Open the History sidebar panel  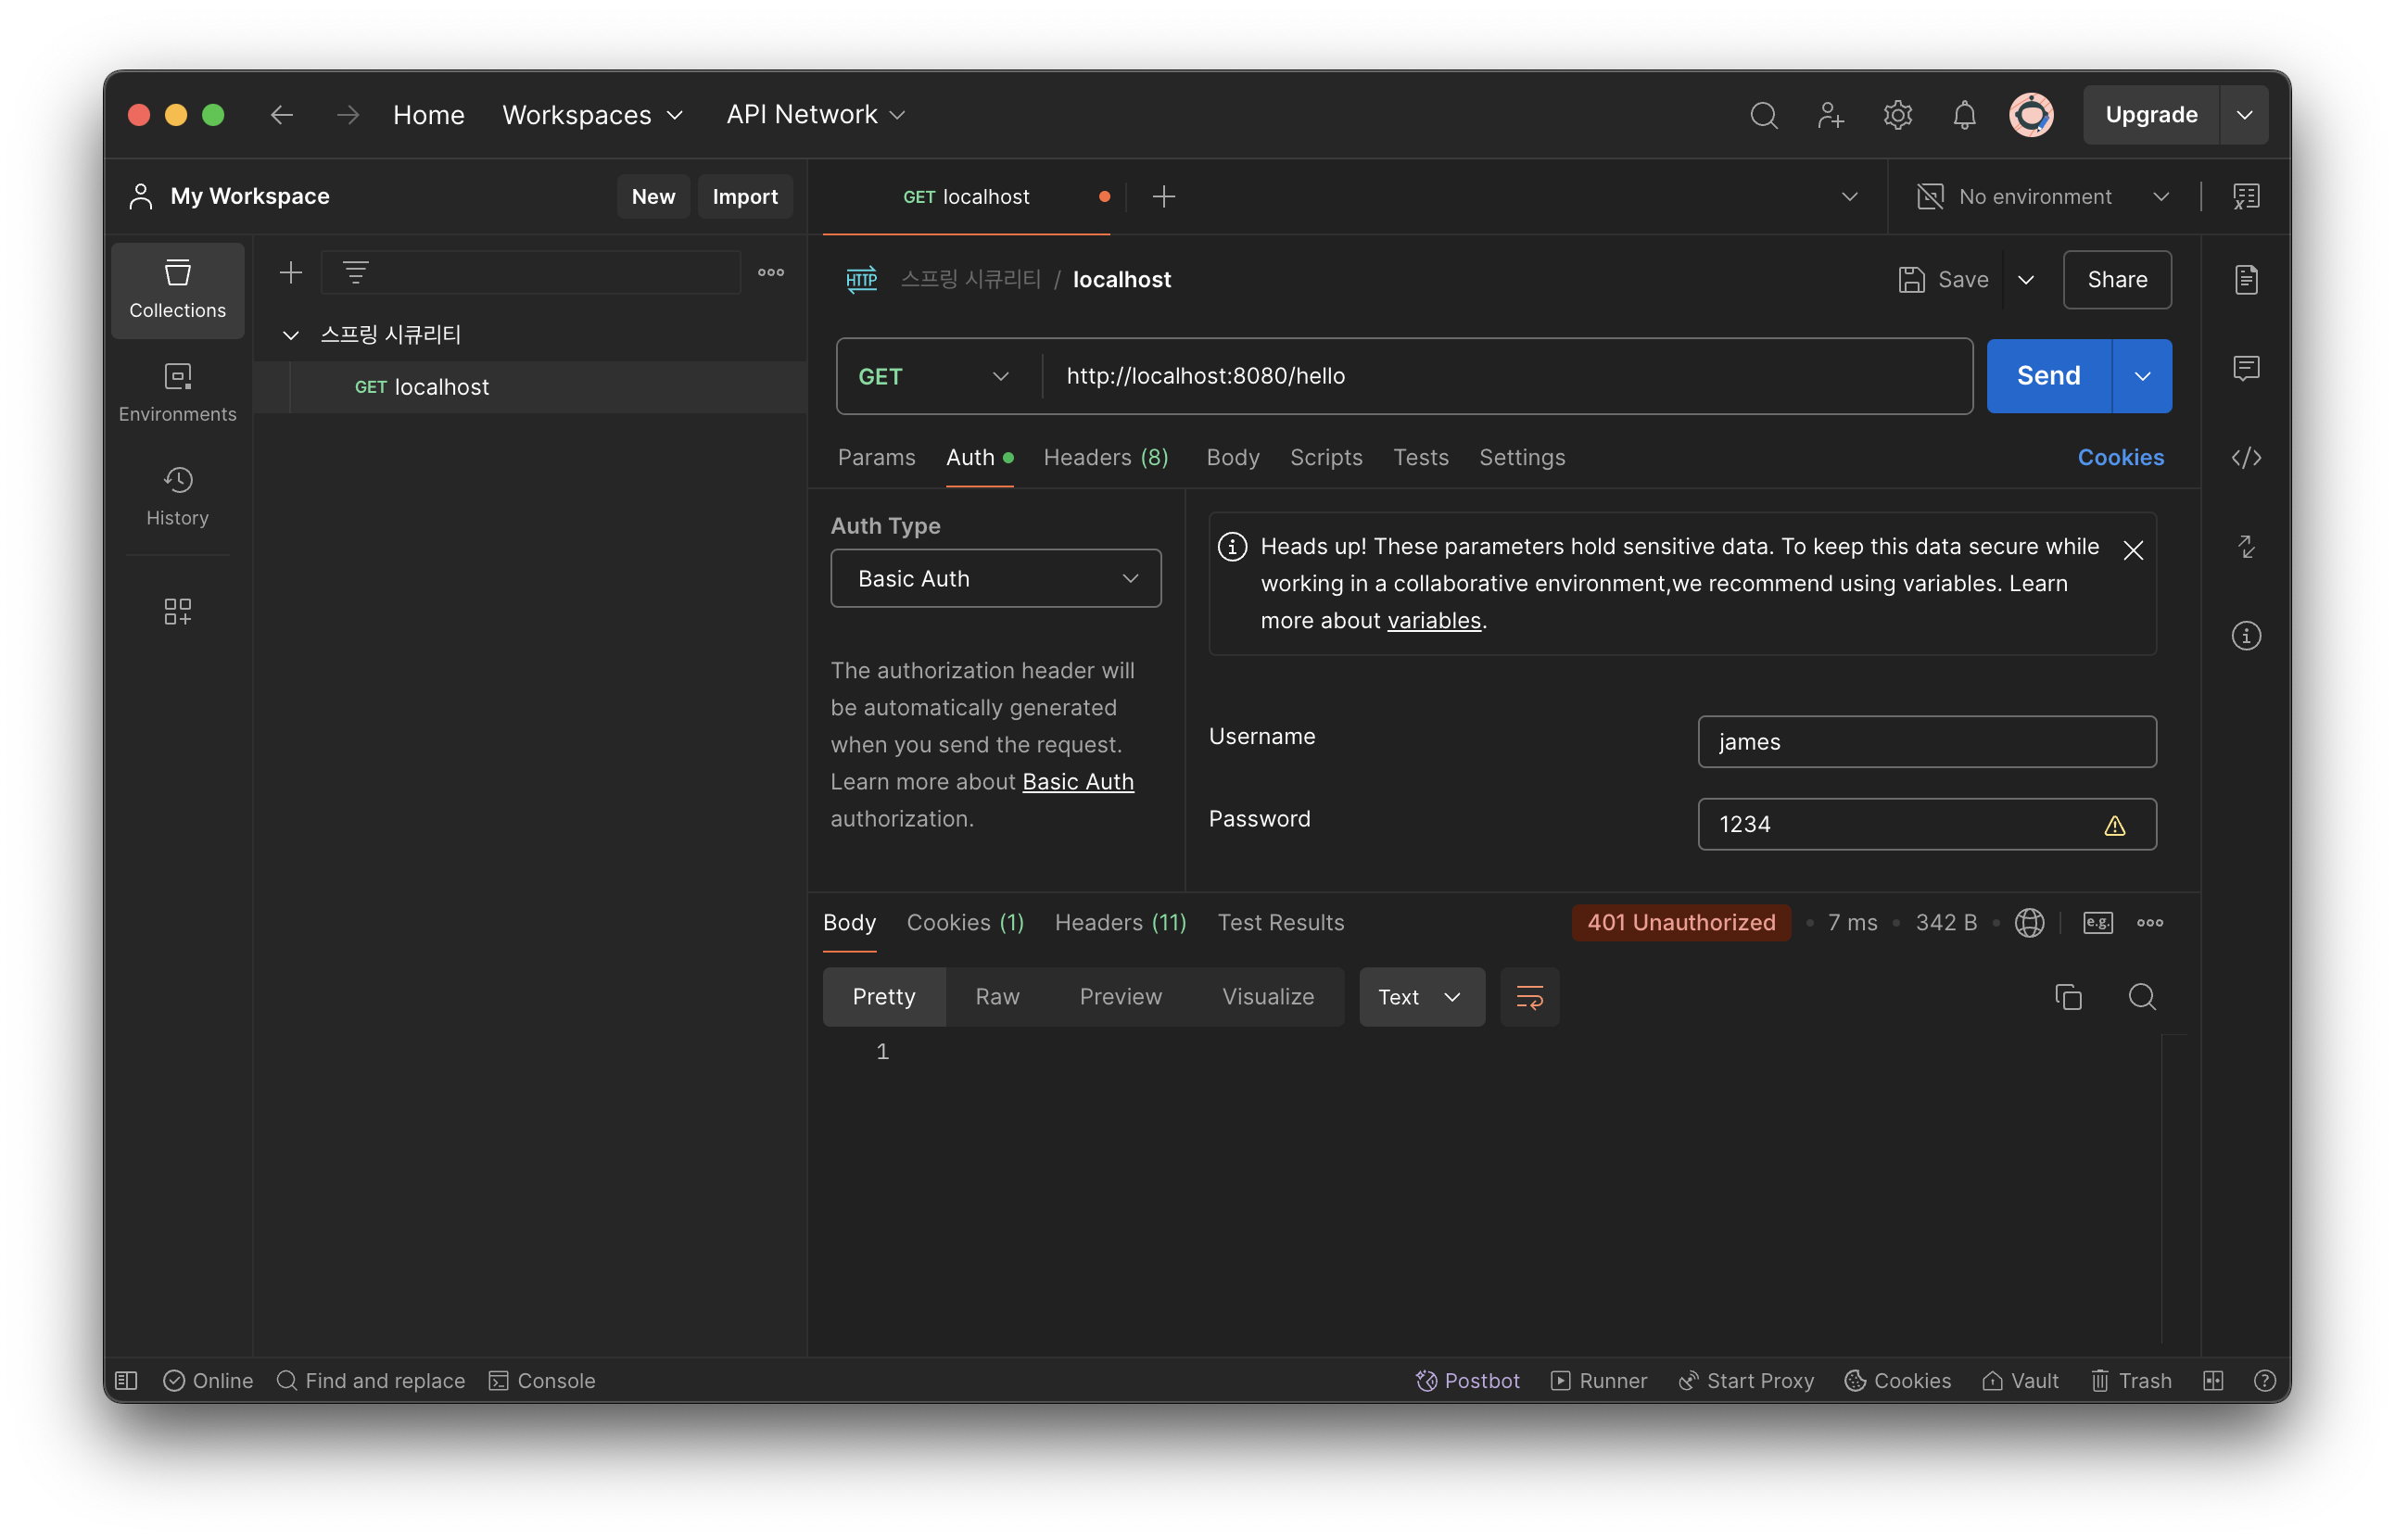point(177,496)
